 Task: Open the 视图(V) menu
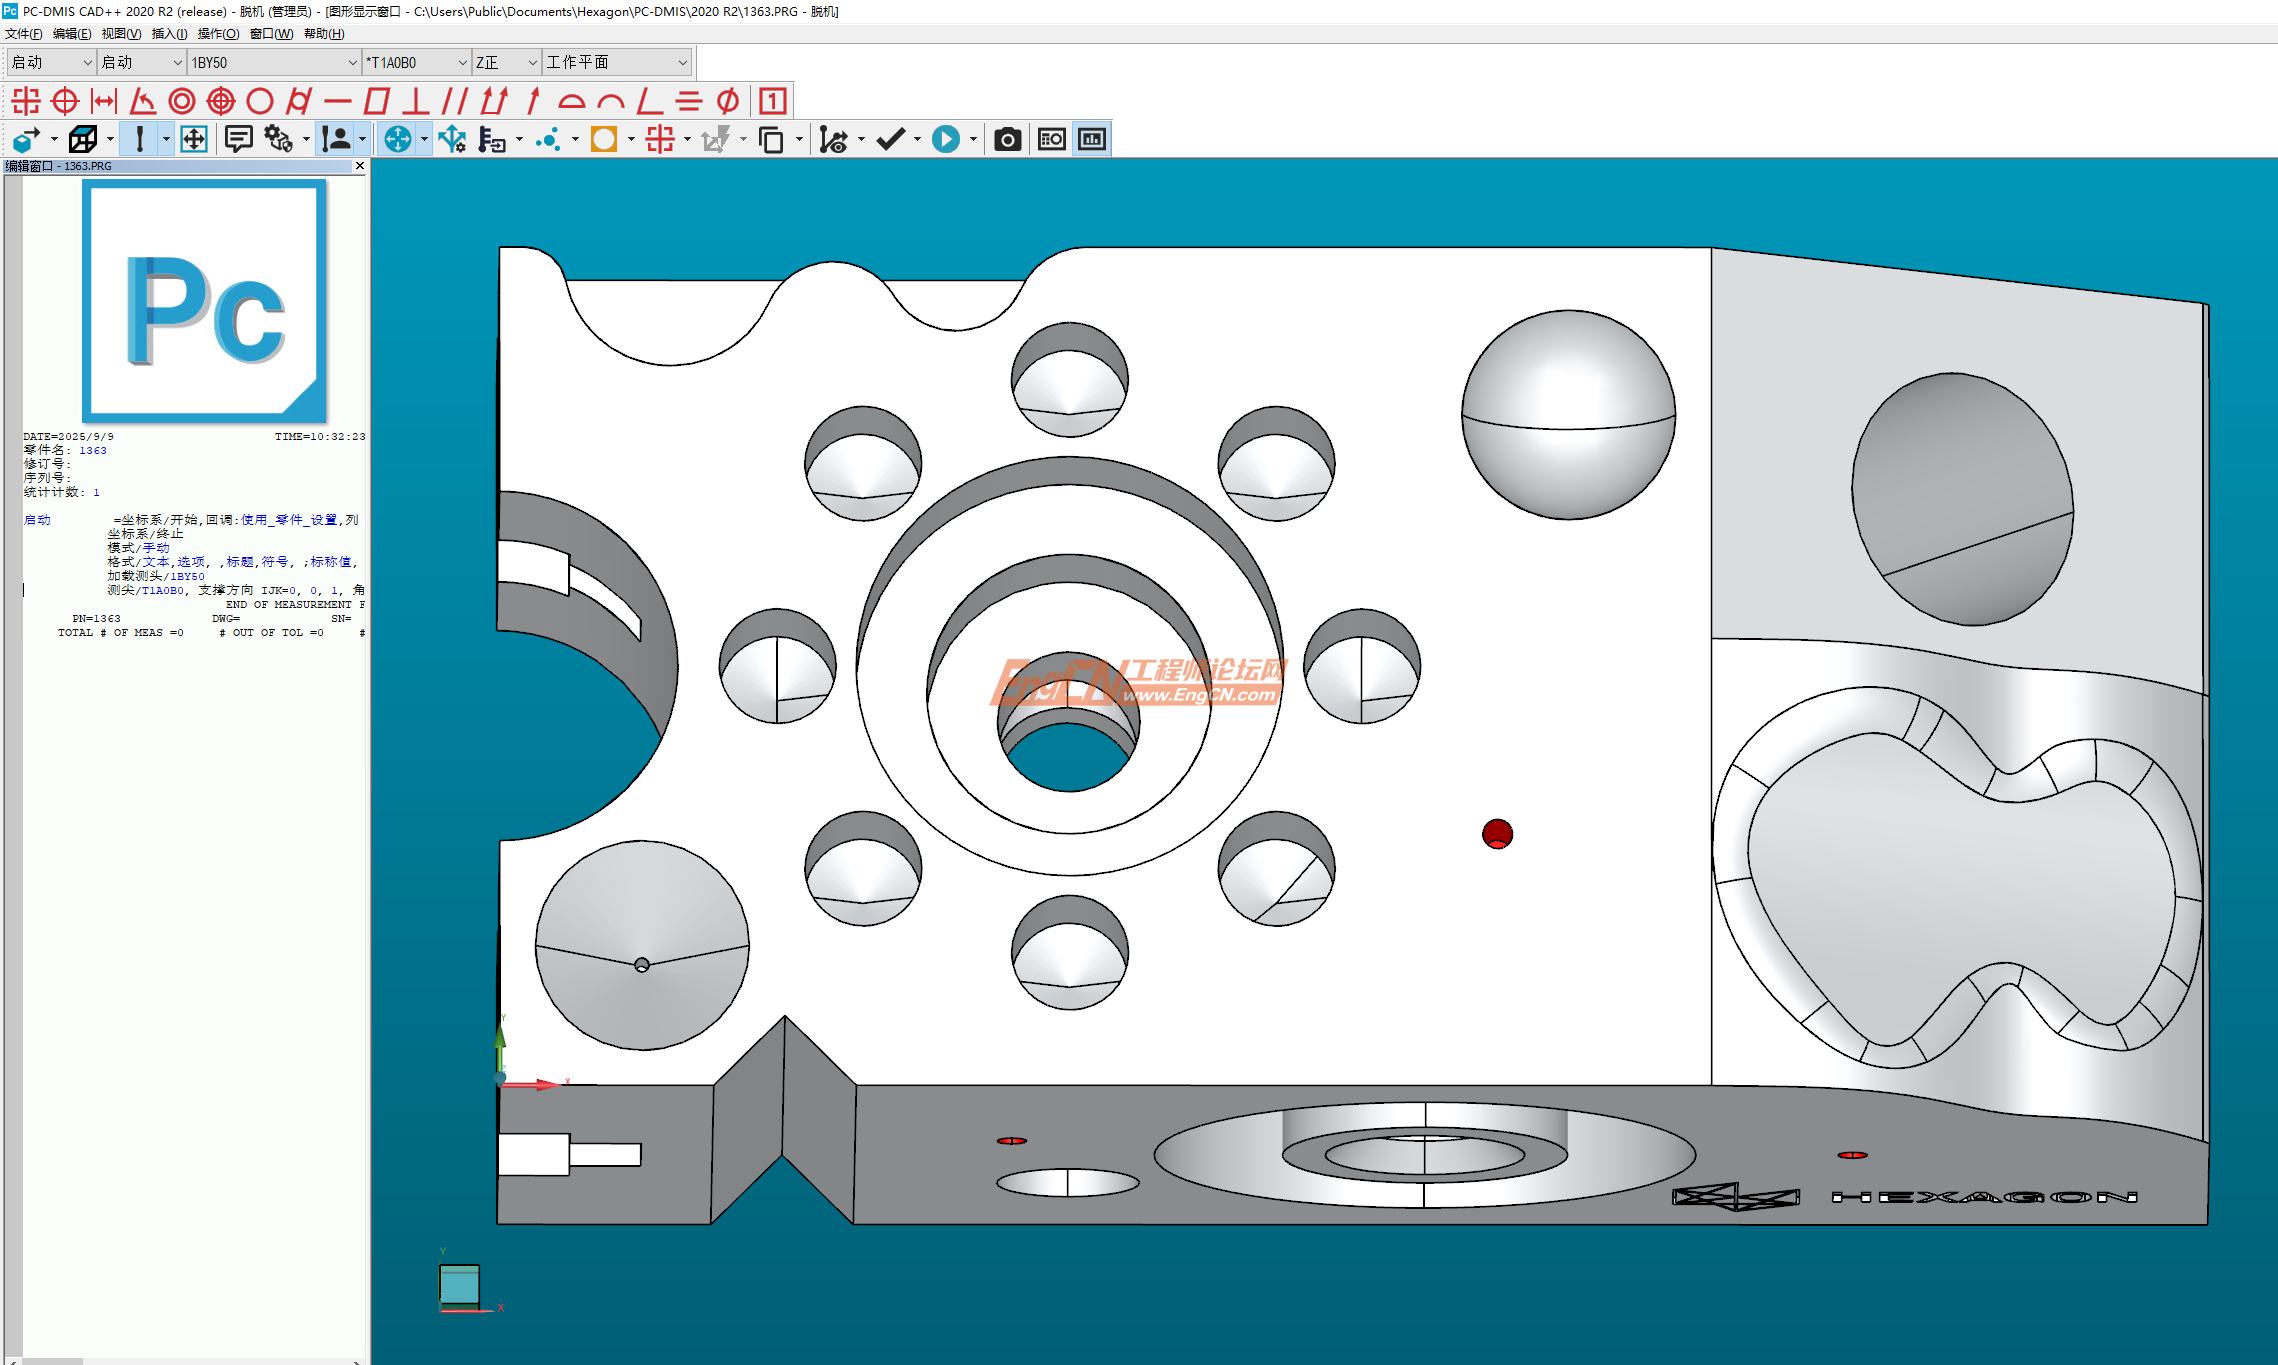(120, 33)
